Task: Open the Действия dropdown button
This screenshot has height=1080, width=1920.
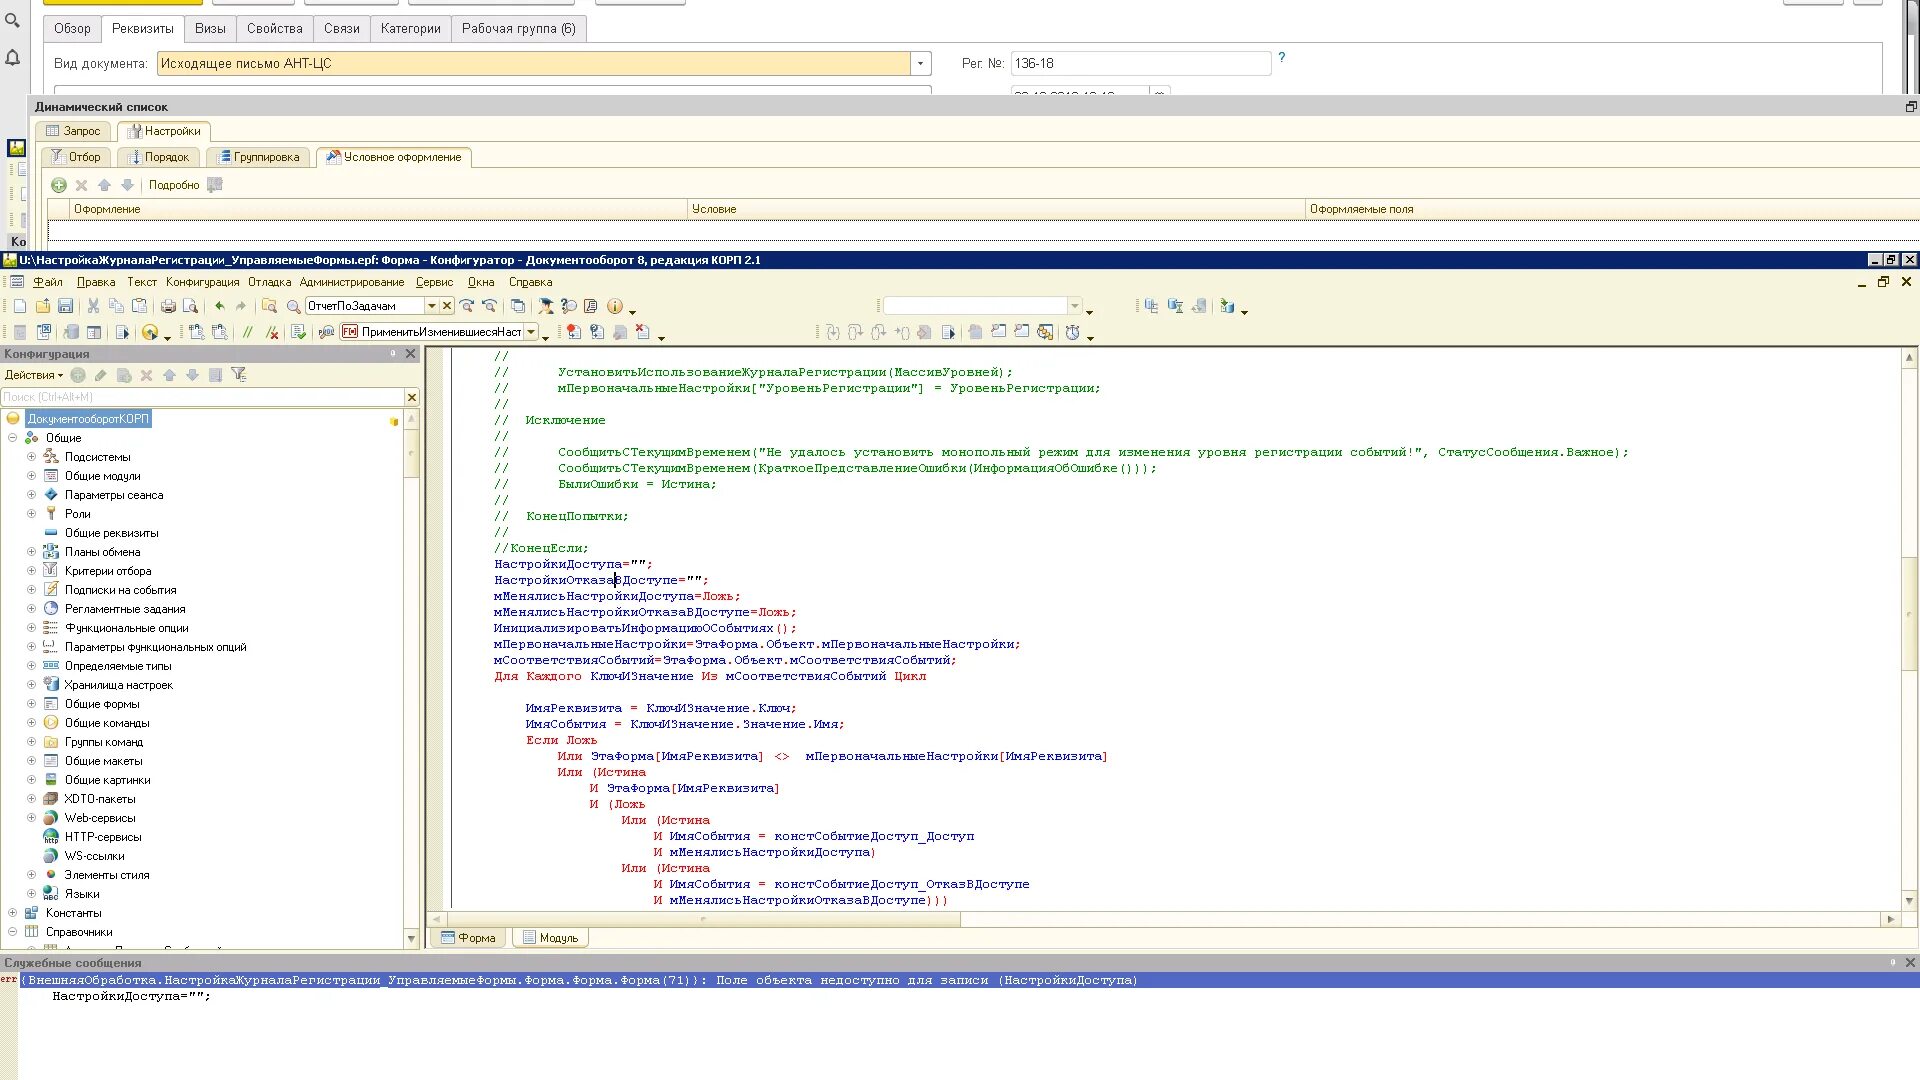Action: pyautogui.click(x=33, y=375)
